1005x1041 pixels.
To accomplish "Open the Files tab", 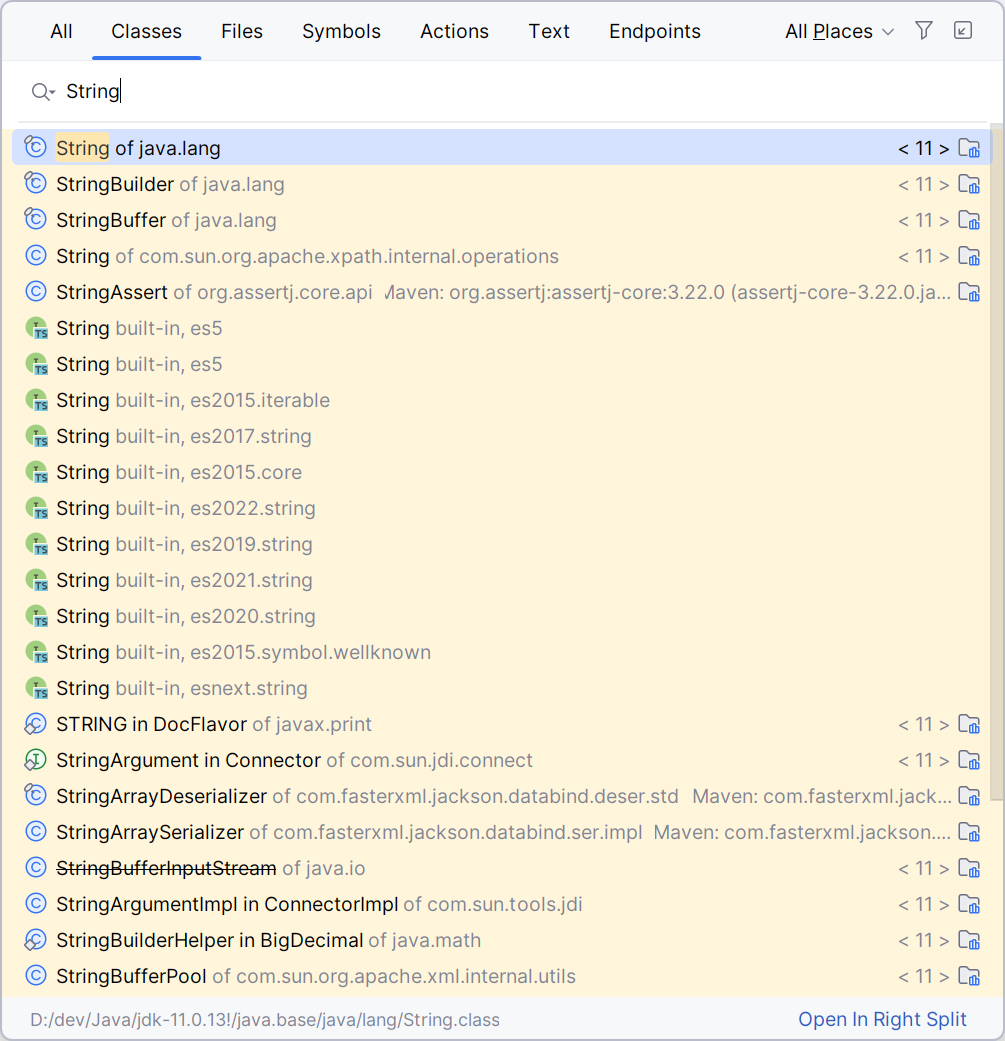I will [x=242, y=31].
